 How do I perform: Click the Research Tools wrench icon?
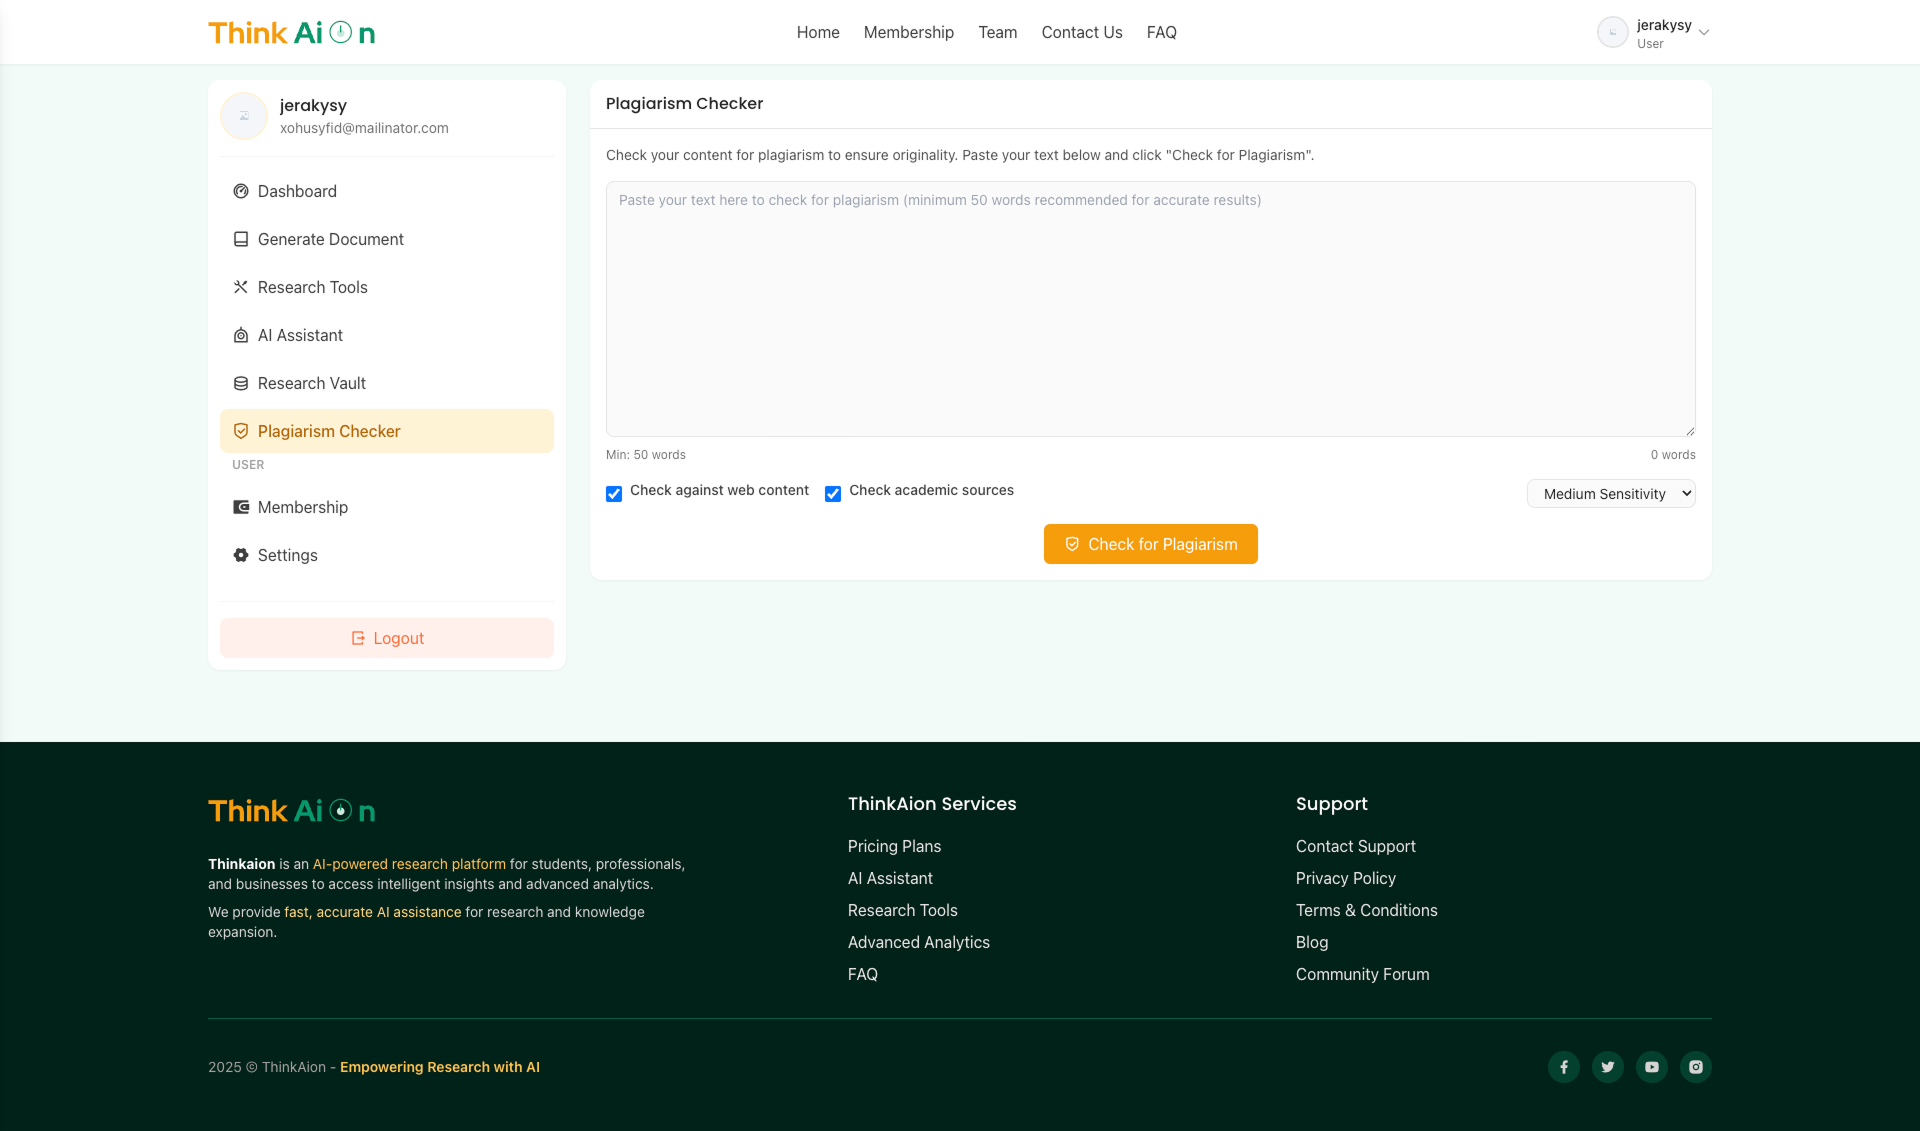coord(240,287)
